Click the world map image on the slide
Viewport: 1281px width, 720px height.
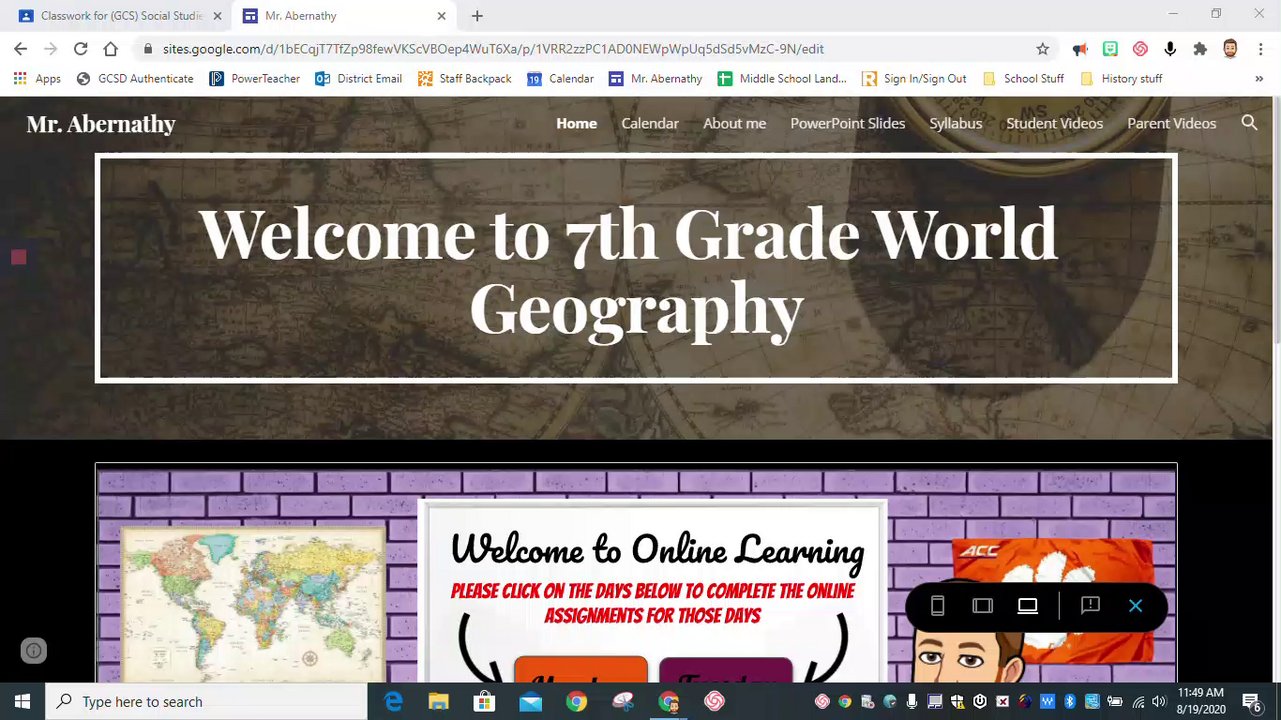(253, 605)
